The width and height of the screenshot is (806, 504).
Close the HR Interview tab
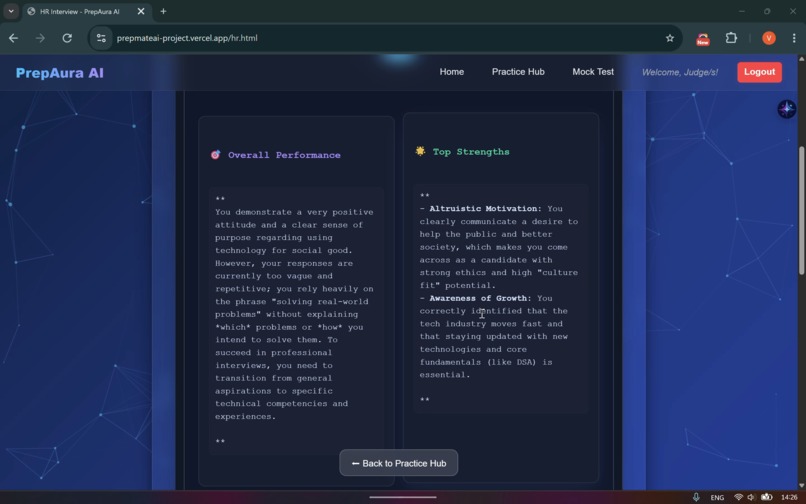140,11
